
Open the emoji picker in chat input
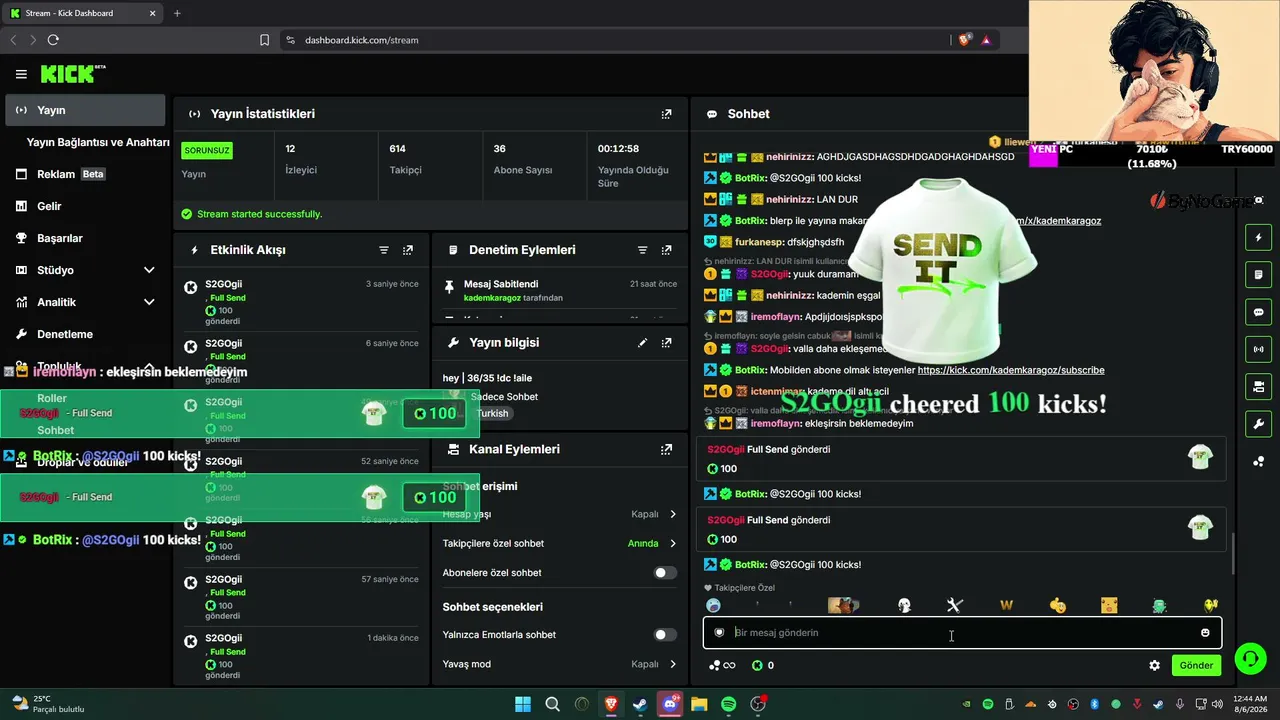pos(1205,633)
